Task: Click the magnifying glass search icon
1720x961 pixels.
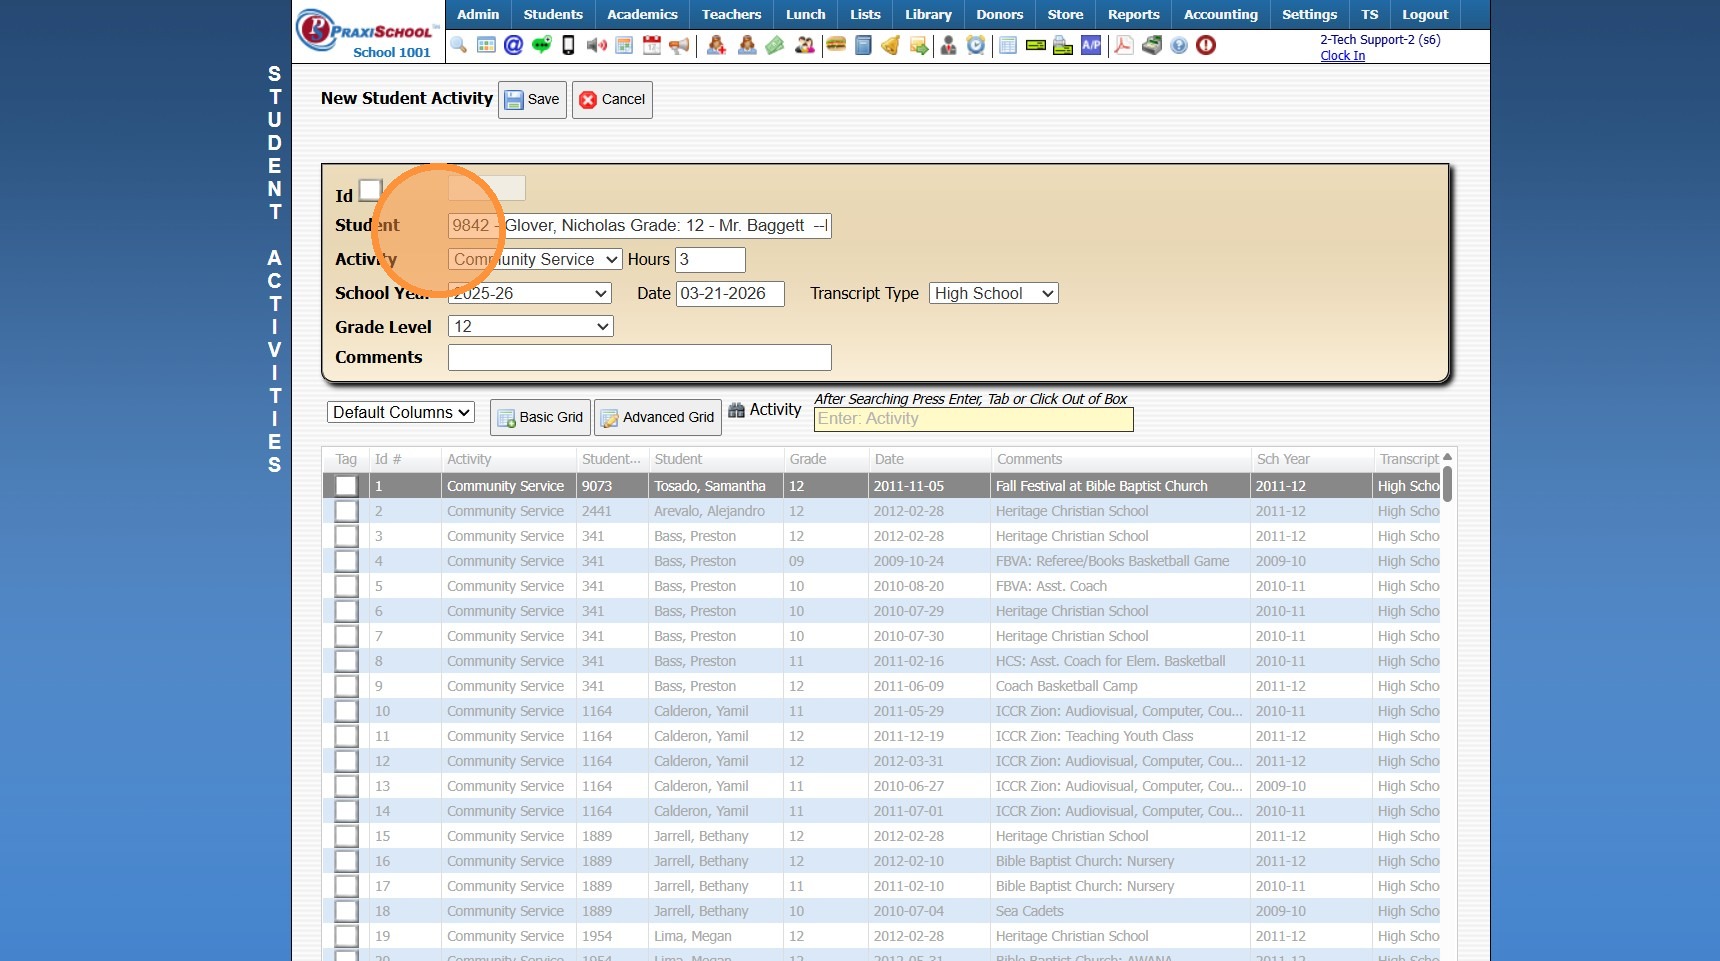Action: [x=459, y=45]
